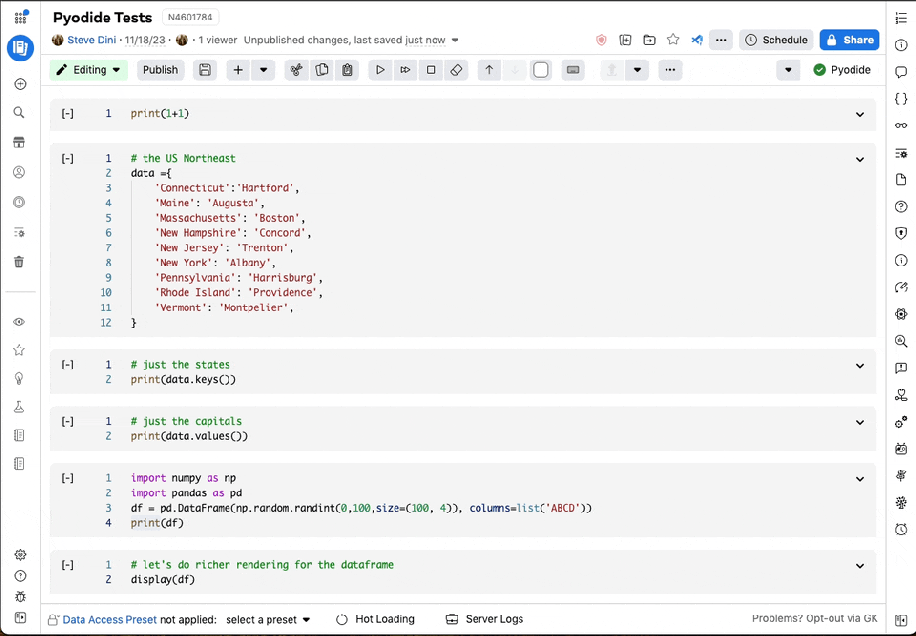Collapse the import numpy cell [-]

coord(68,478)
